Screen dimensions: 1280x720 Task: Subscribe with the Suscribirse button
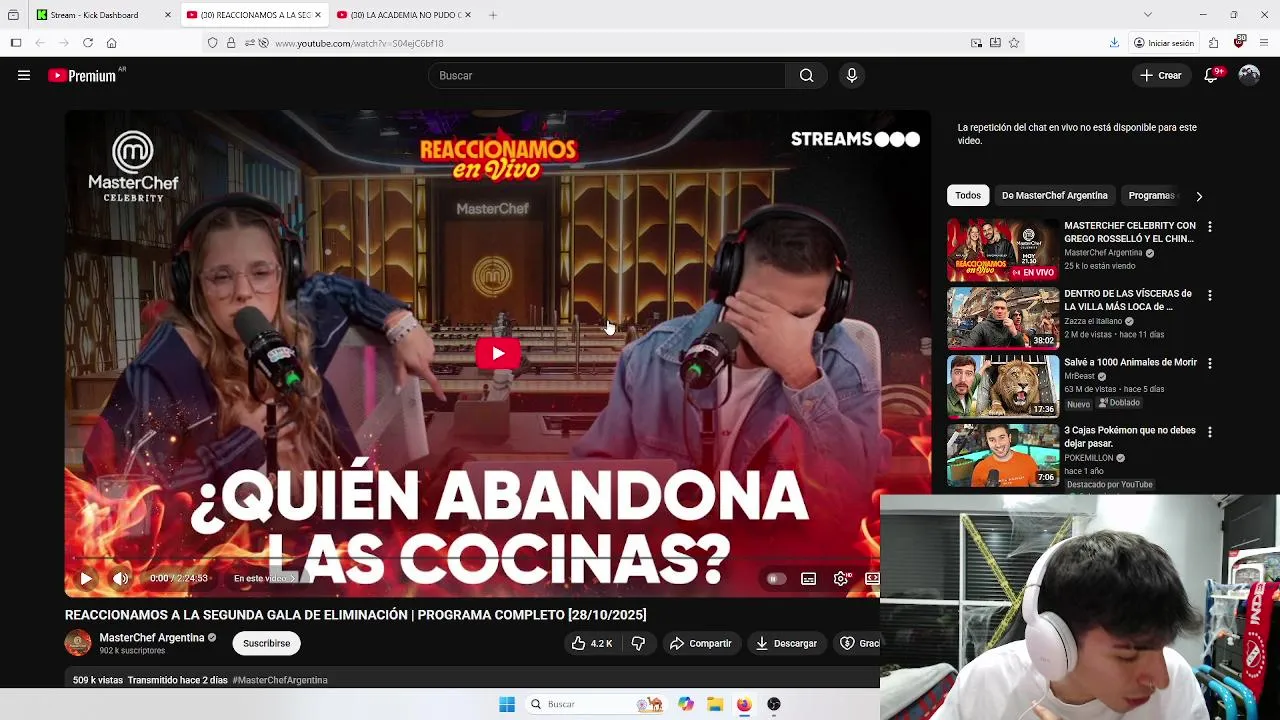tap(266, 643)
